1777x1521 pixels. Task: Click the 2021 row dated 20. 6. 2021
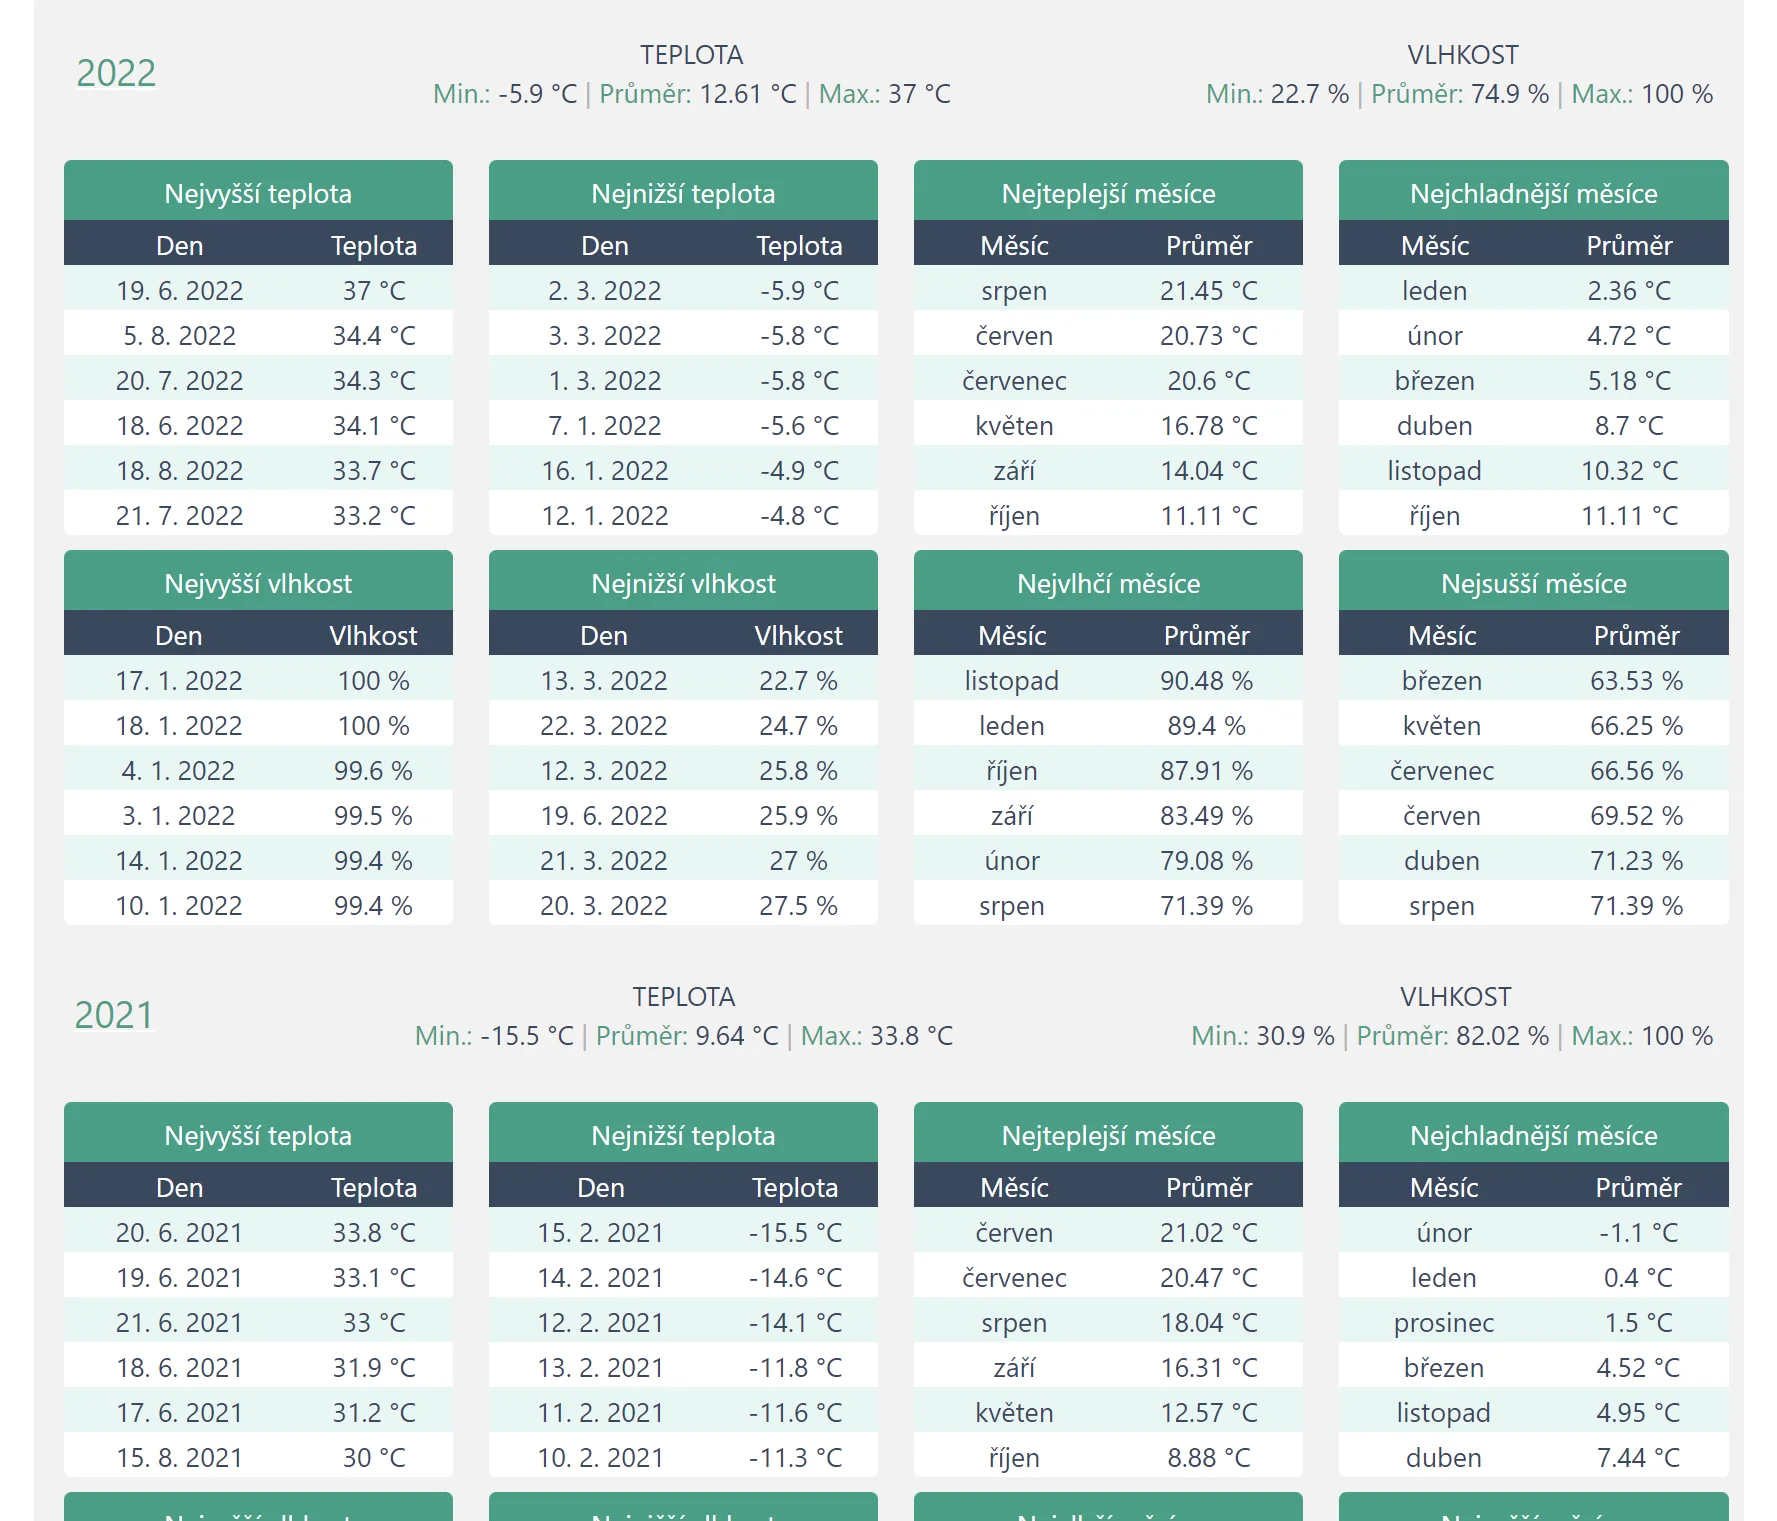click(x=258, y=1232)
